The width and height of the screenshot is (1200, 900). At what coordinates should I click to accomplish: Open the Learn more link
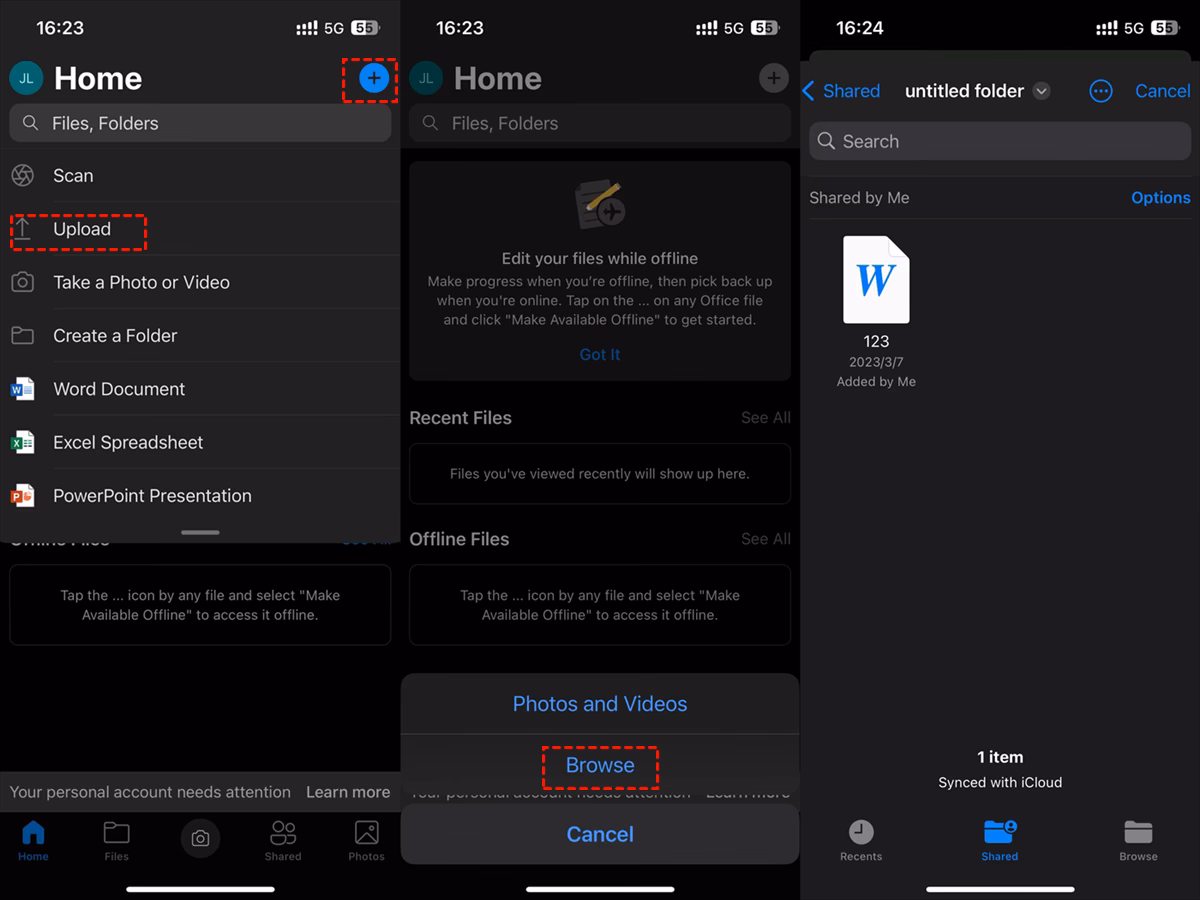click(x=348, y=791)
